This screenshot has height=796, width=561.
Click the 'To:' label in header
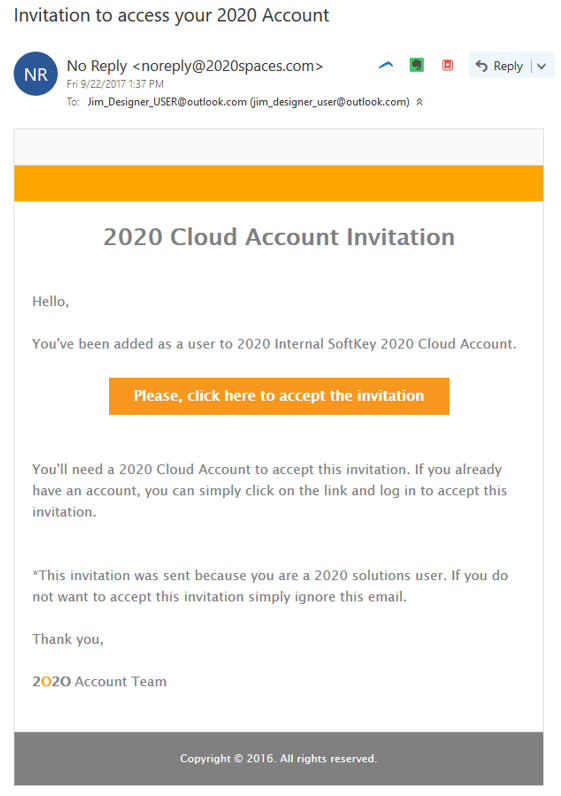click(x=73, y=102)
